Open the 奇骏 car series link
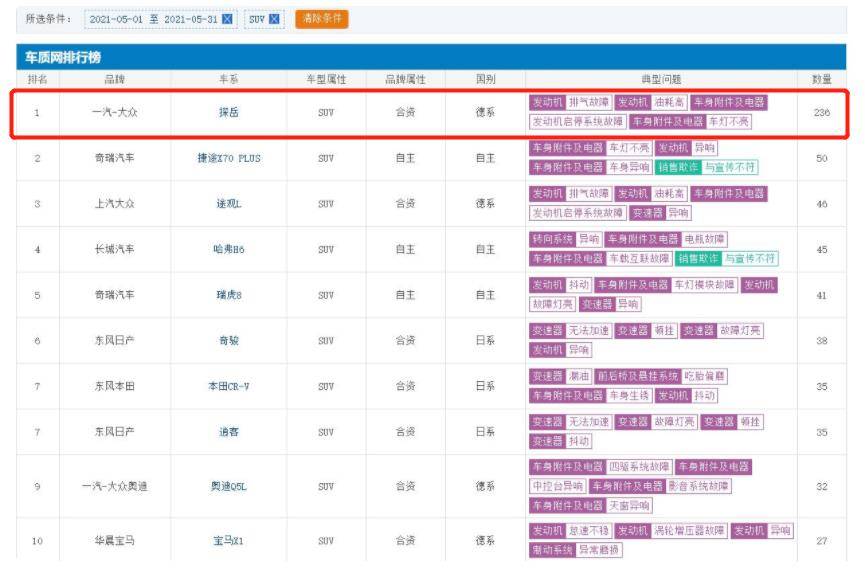Screen dimensions: 865x571 point(228,340)
